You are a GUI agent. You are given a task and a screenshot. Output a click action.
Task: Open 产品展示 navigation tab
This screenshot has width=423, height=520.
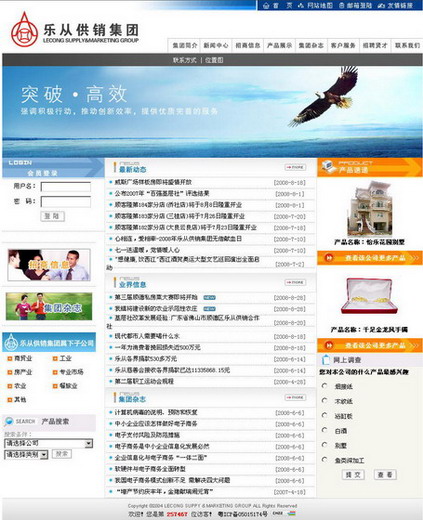(279, 45)
